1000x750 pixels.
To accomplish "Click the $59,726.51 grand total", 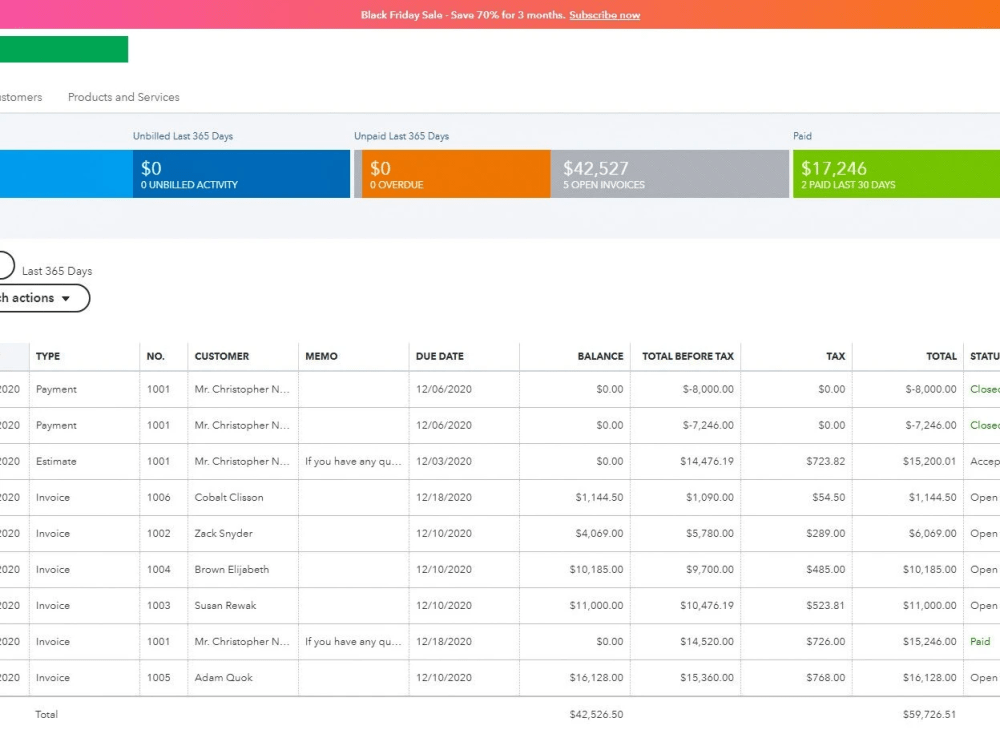I will (929, 715).
